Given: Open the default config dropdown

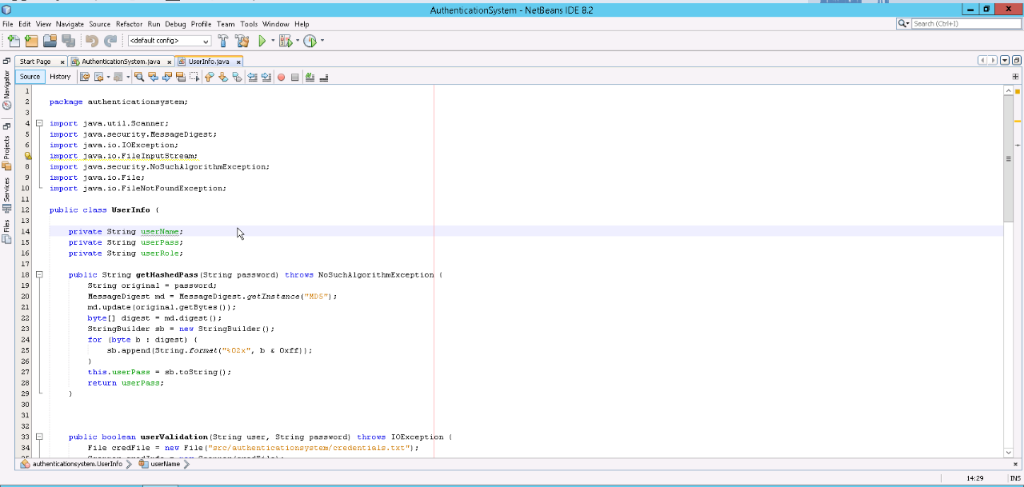Looking at the screenshot, I should (169, 40).
